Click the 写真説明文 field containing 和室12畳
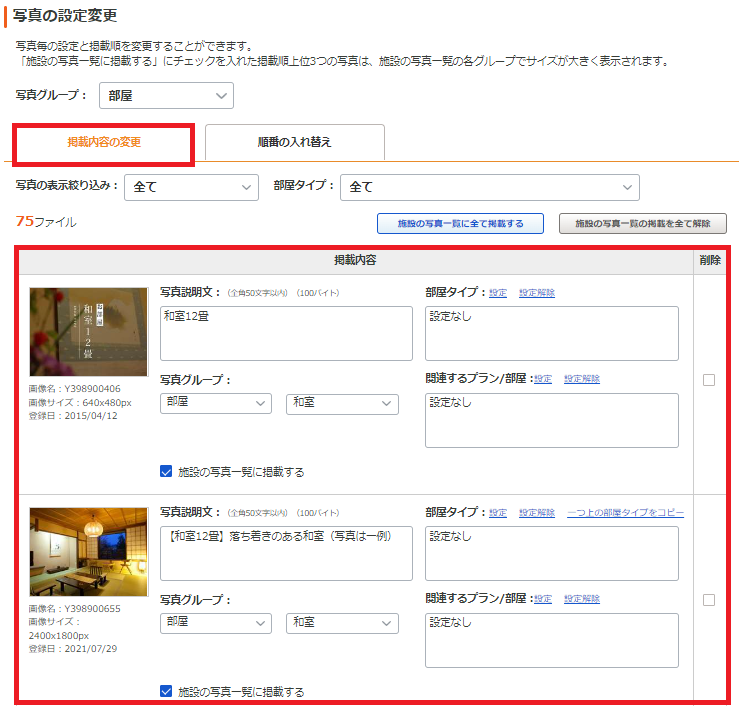Image resolution: width=741 pixels, height=706 pixels. click(x=286, y=333)
